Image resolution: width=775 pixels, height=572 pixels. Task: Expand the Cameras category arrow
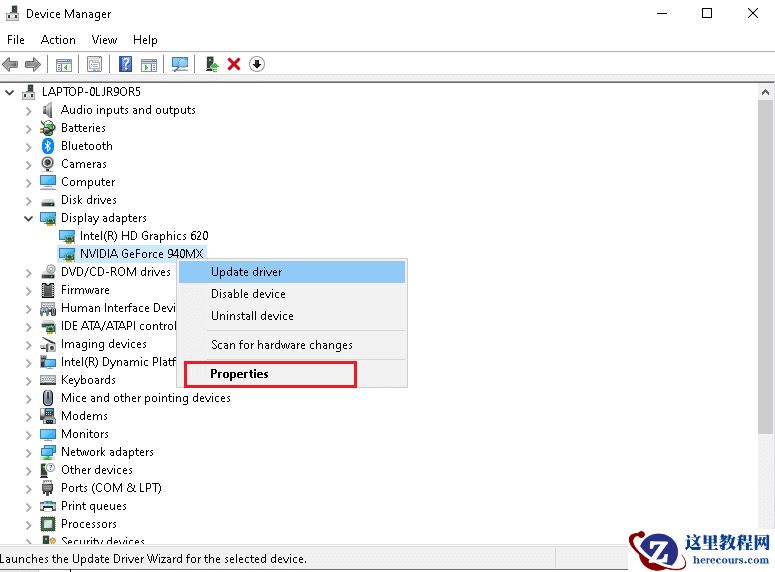tap(29, 165)
